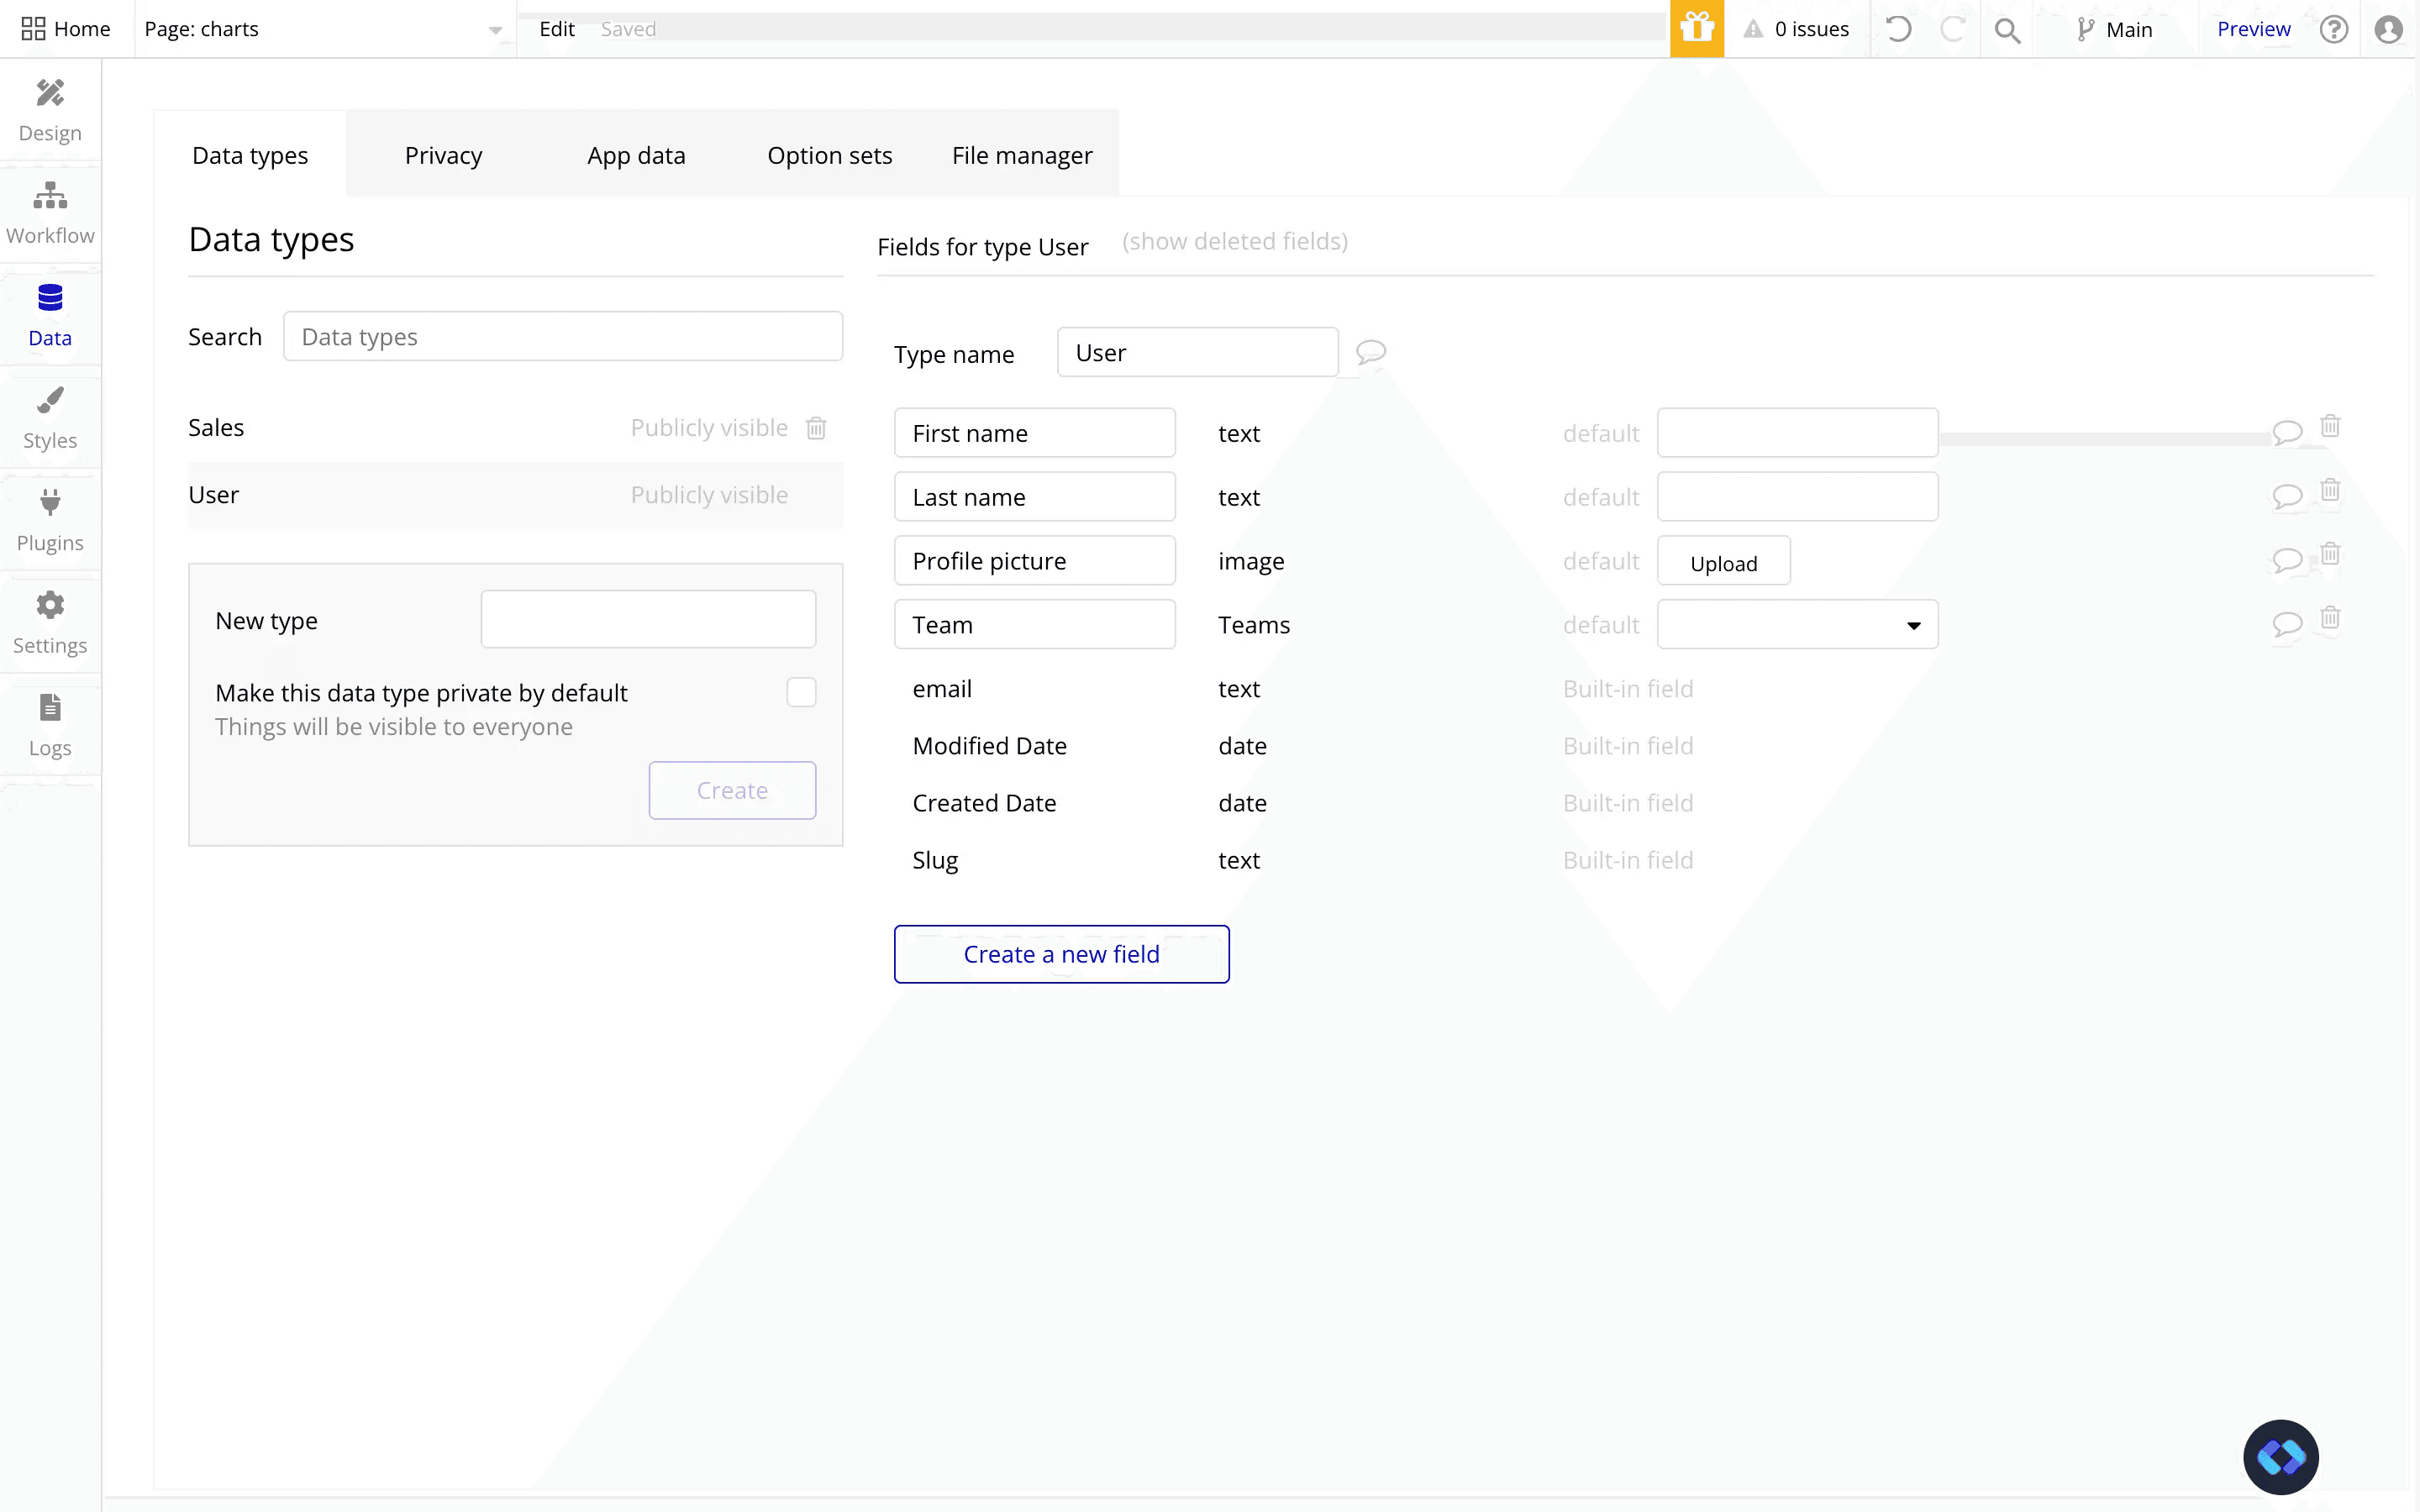This screenshot has width=2420, height=1512.
Task: Click show deleted fields link
Action: pos(1234,241)
